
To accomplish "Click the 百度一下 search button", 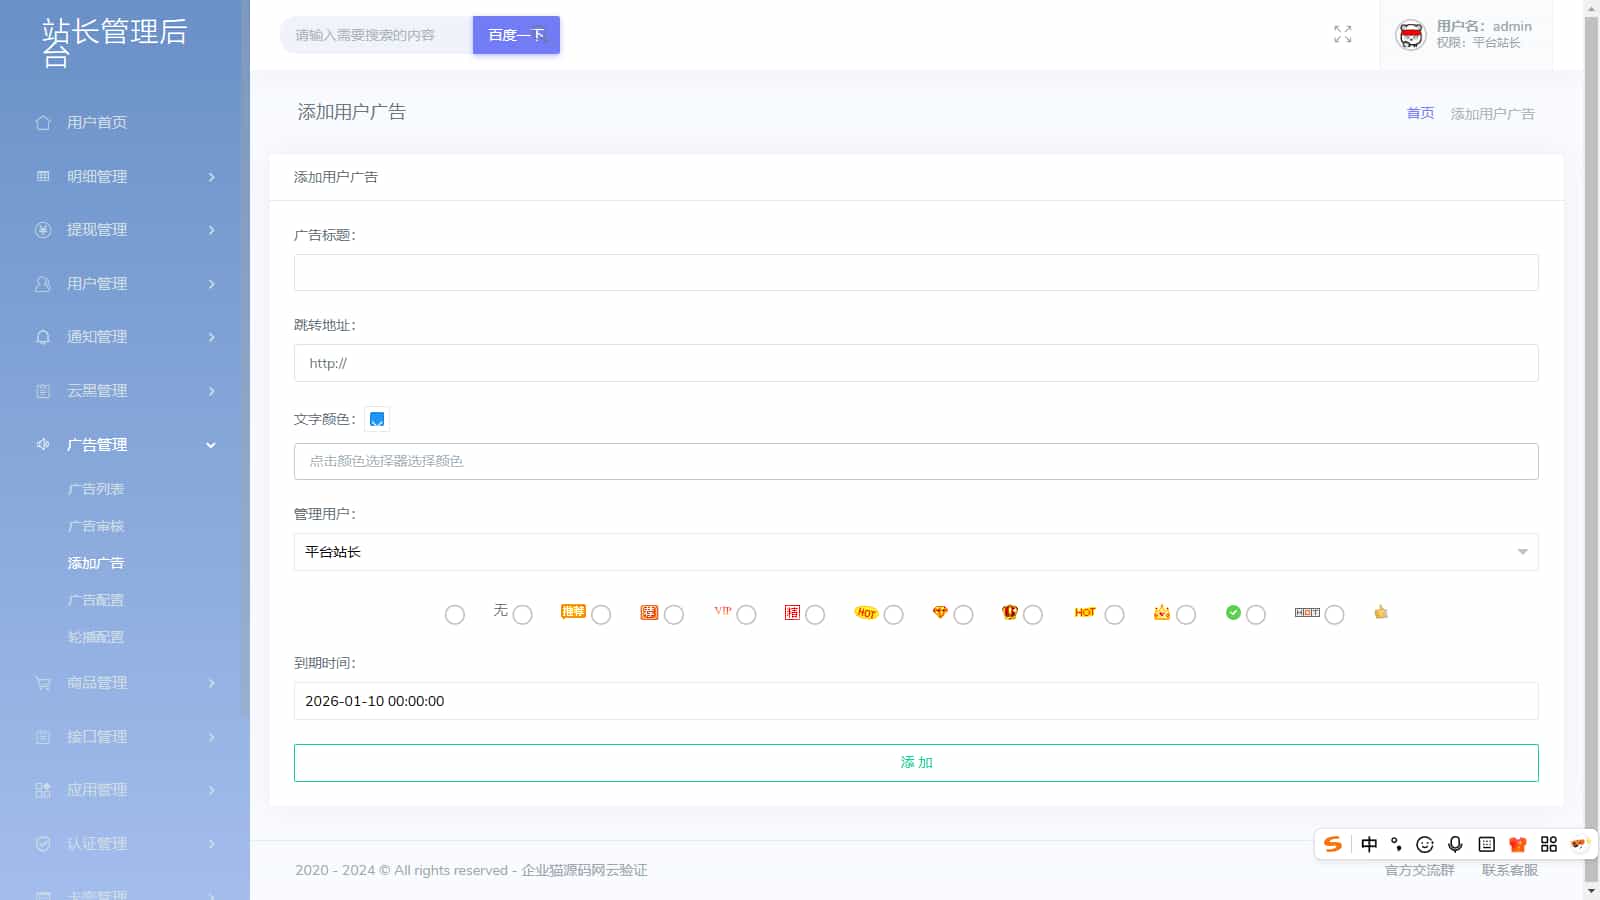I will pos(516,35).
